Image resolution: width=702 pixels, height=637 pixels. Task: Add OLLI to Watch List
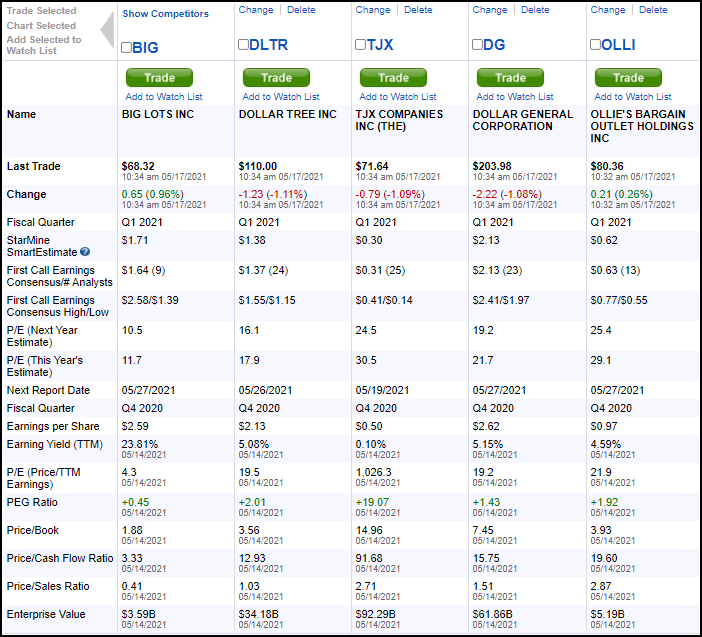(x=633, y=97)
